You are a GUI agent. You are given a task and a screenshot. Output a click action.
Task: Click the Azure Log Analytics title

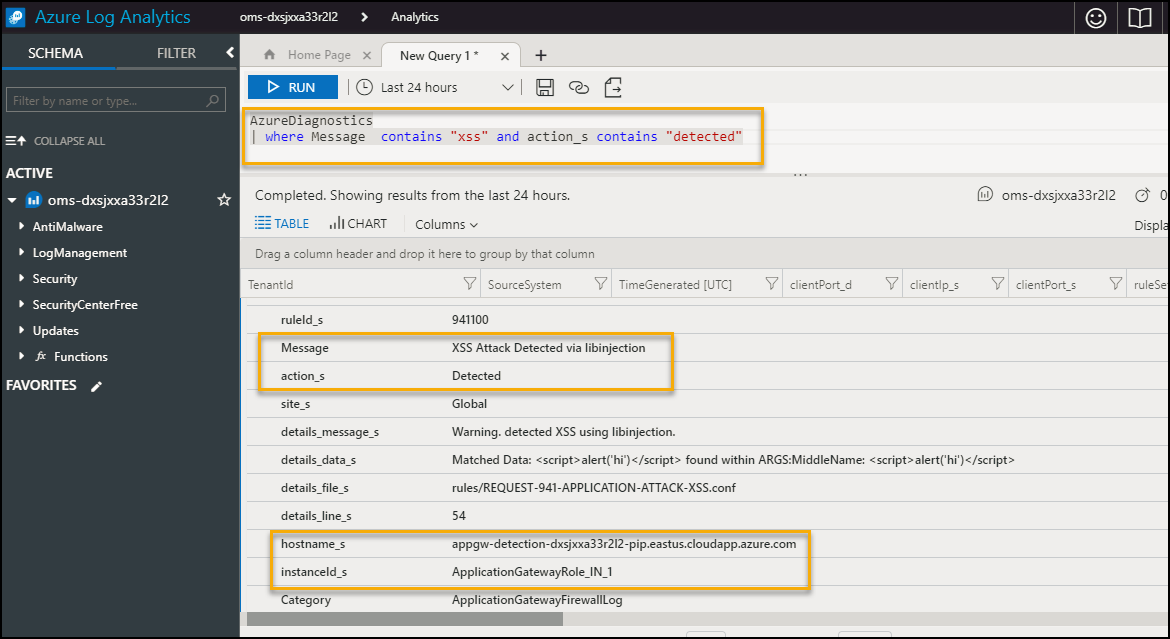coord(113,16)
